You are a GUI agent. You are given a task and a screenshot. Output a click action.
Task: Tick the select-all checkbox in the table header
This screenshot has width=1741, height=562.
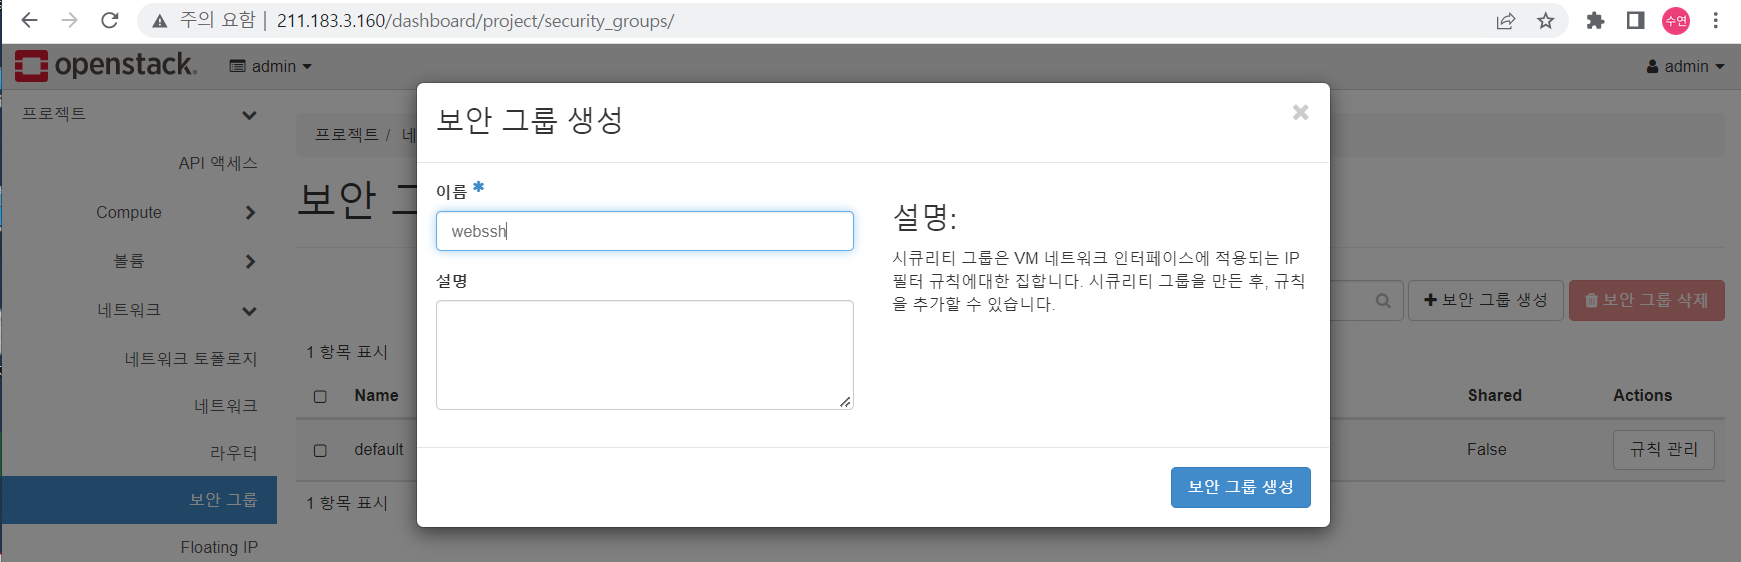click(320, 396)
